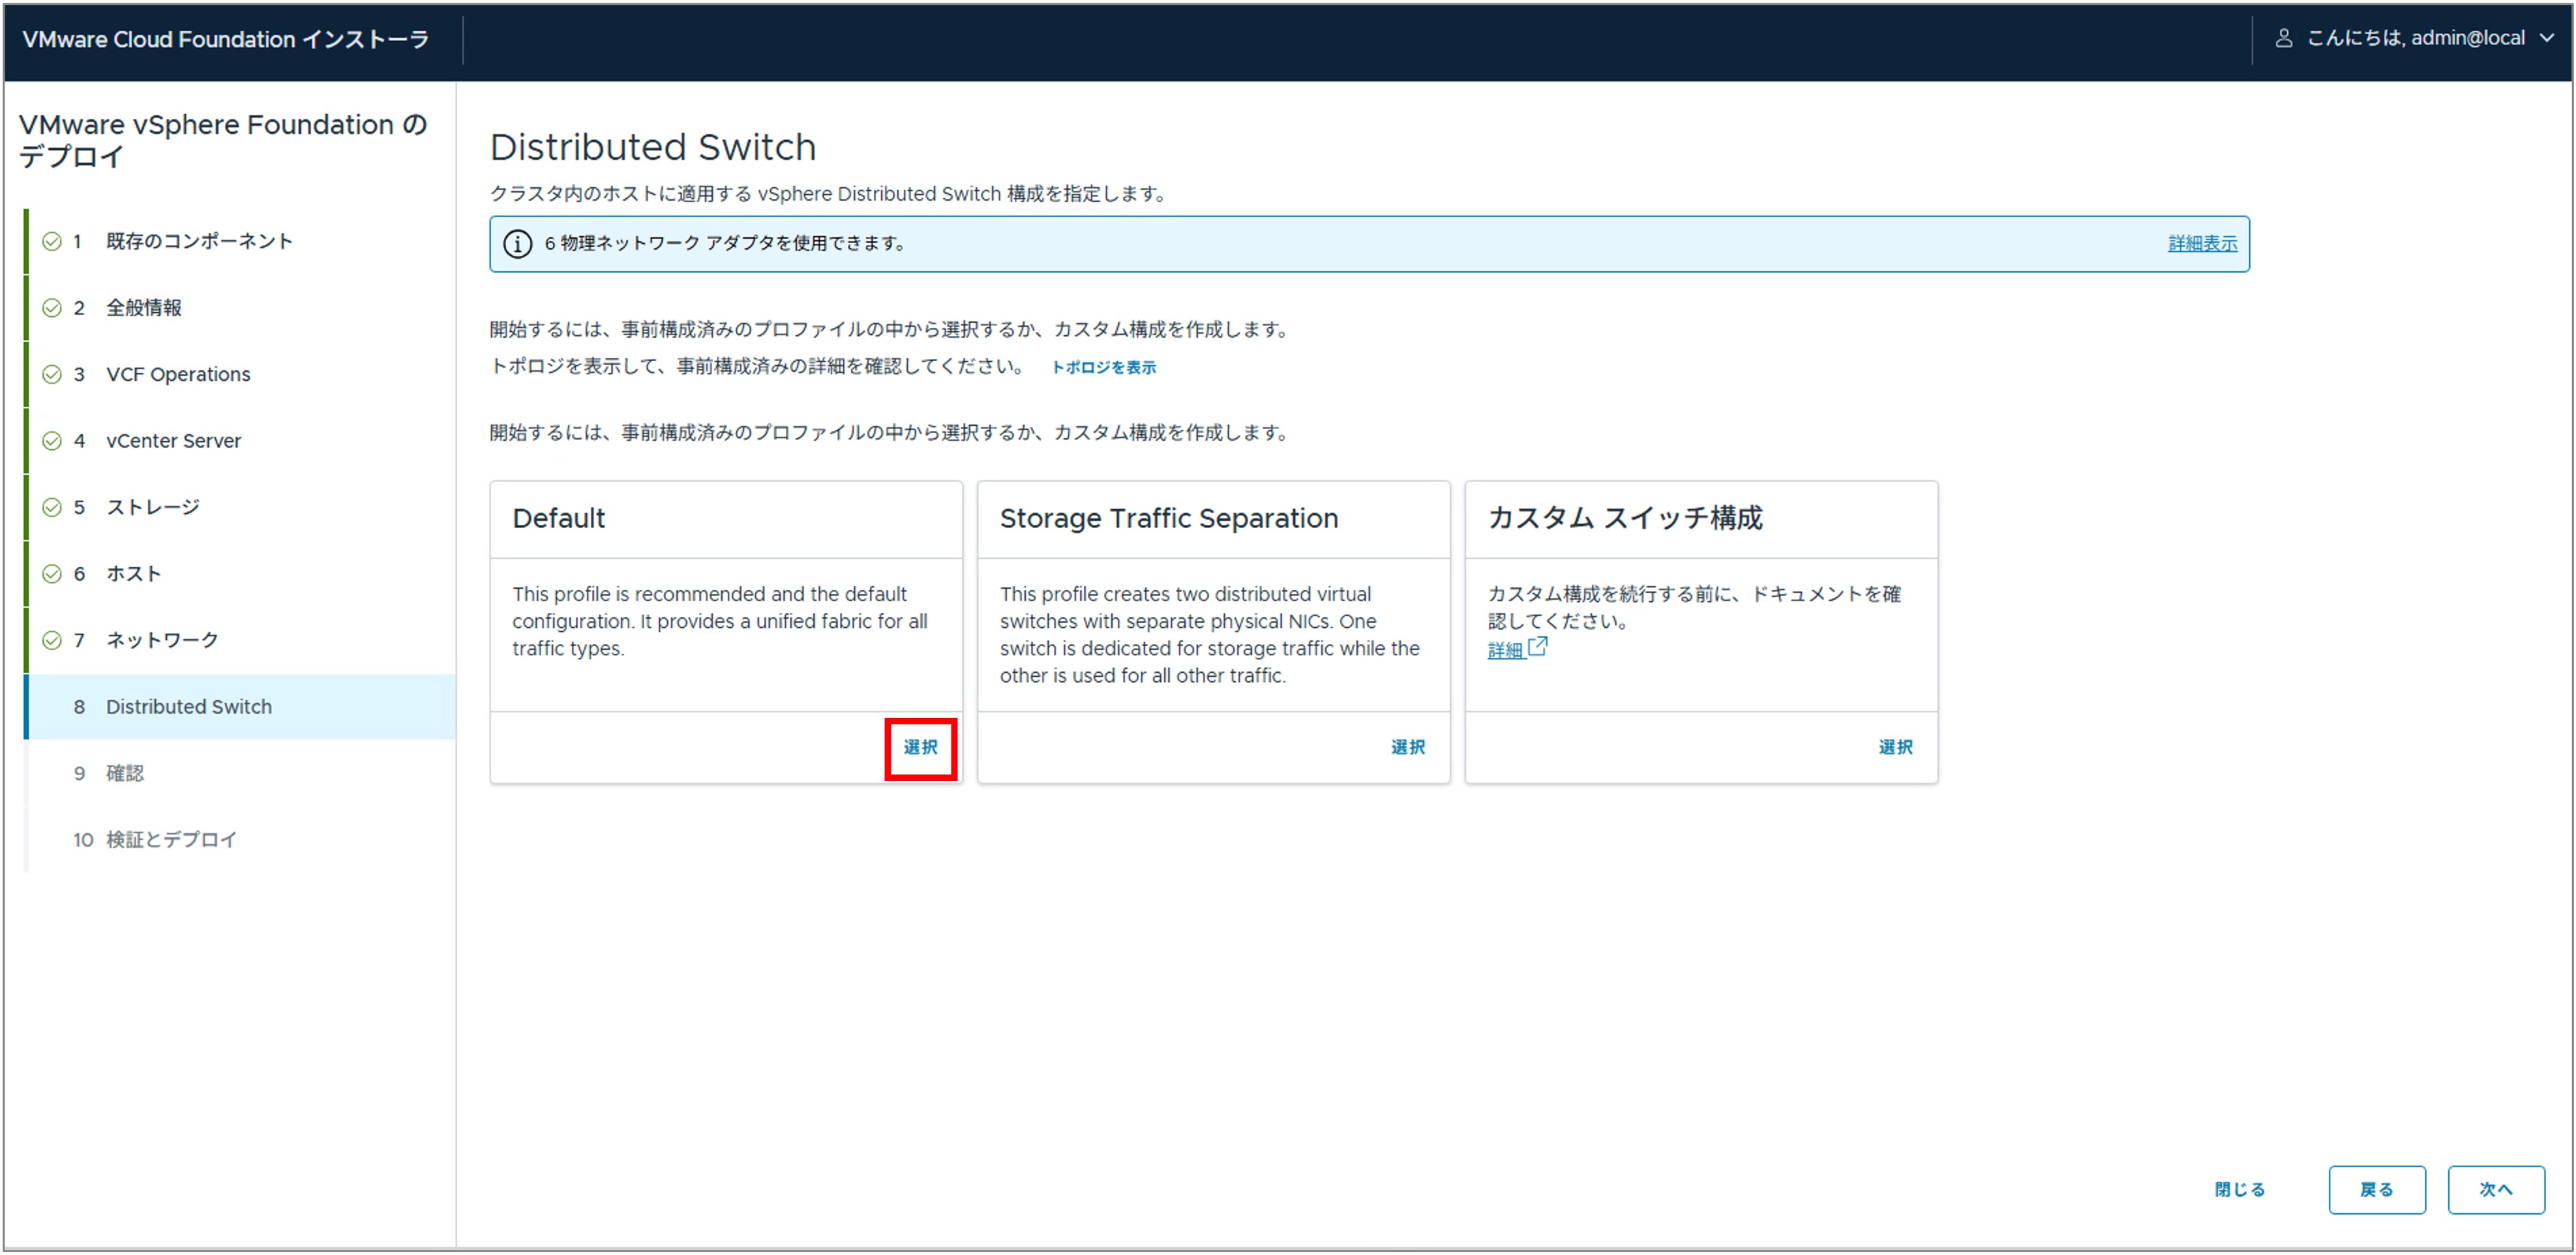The height and width of the screenshot is (1255, 2576).
Task: Click the green checkmark beside 全般情報
Action: [52, 308]
